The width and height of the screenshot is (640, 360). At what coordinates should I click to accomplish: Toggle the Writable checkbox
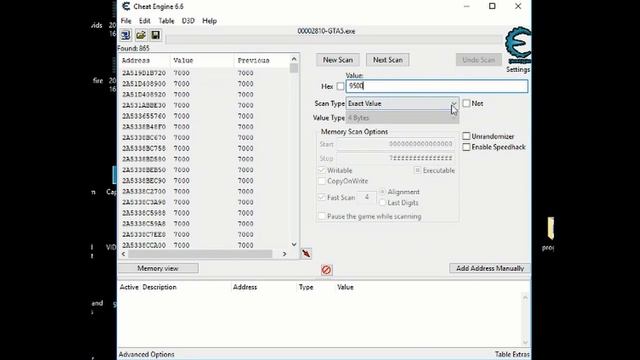322,170
